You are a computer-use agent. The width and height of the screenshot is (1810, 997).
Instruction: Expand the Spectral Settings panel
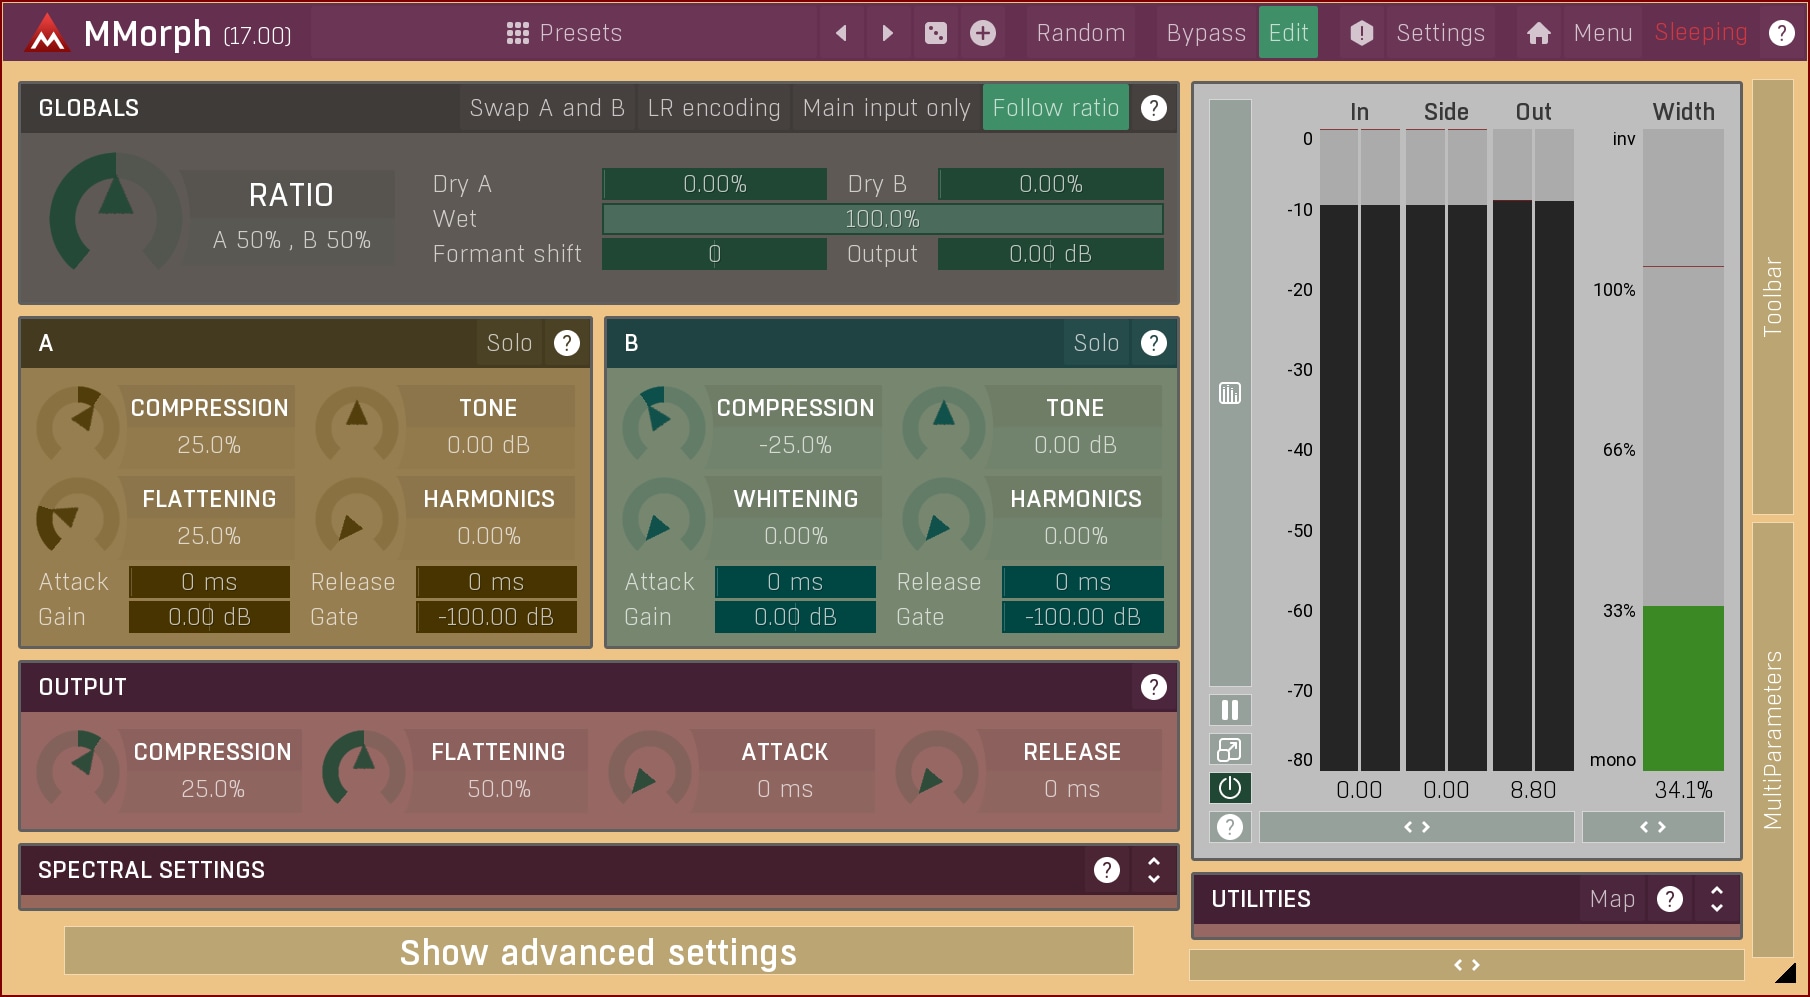click(x=1153, y=870)
